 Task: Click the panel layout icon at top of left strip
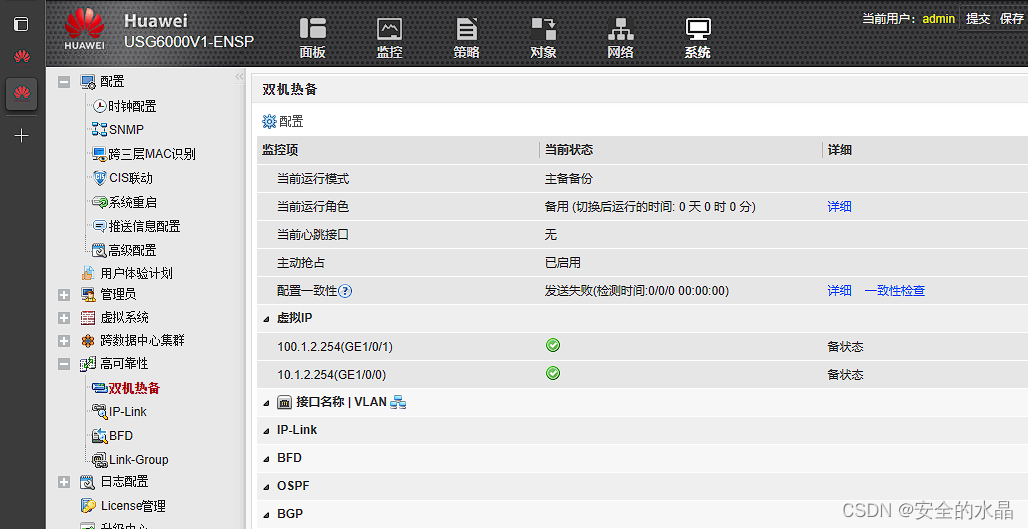point(22,24)
